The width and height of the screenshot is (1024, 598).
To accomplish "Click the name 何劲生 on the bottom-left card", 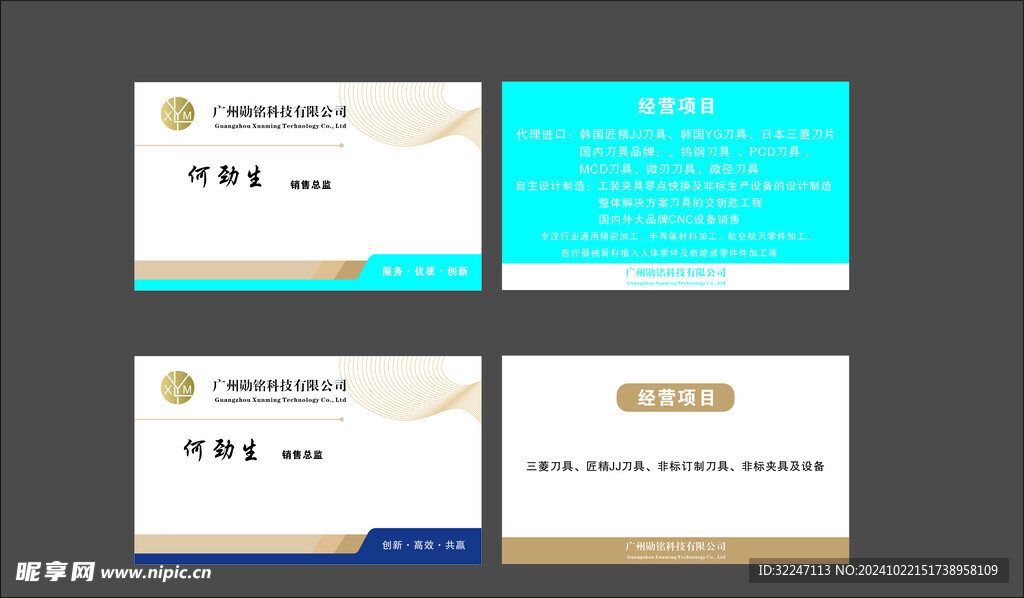I will pyautogui.click(x=220, y=451).
